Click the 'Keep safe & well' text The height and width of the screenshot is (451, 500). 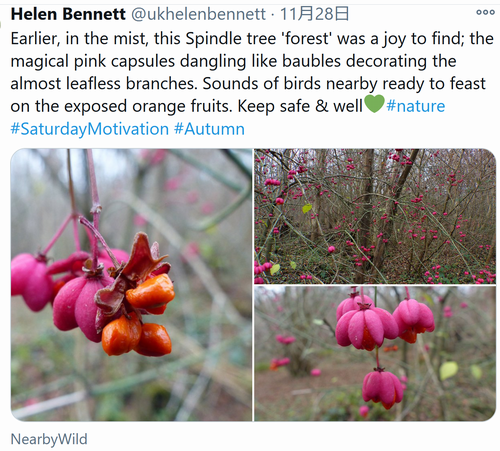[x=300, y=106]
